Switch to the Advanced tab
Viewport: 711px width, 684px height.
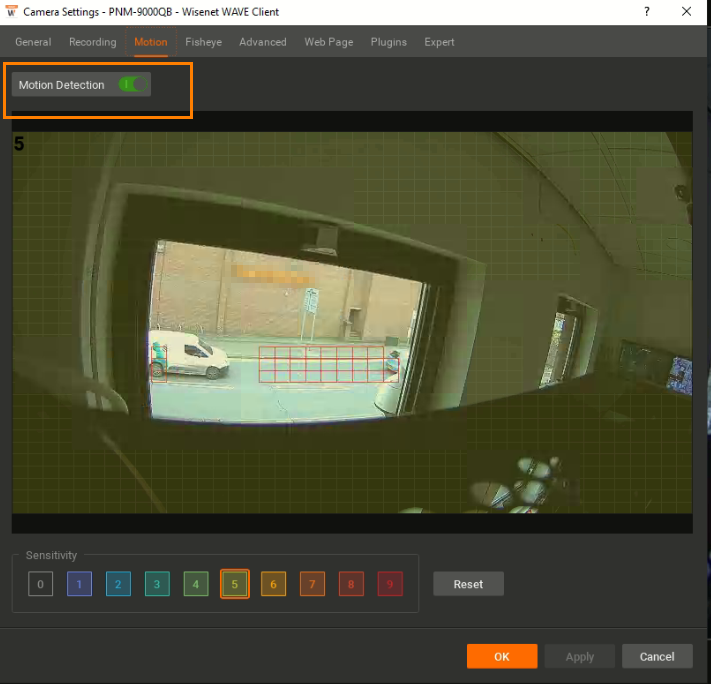click(x=263, y=42)
